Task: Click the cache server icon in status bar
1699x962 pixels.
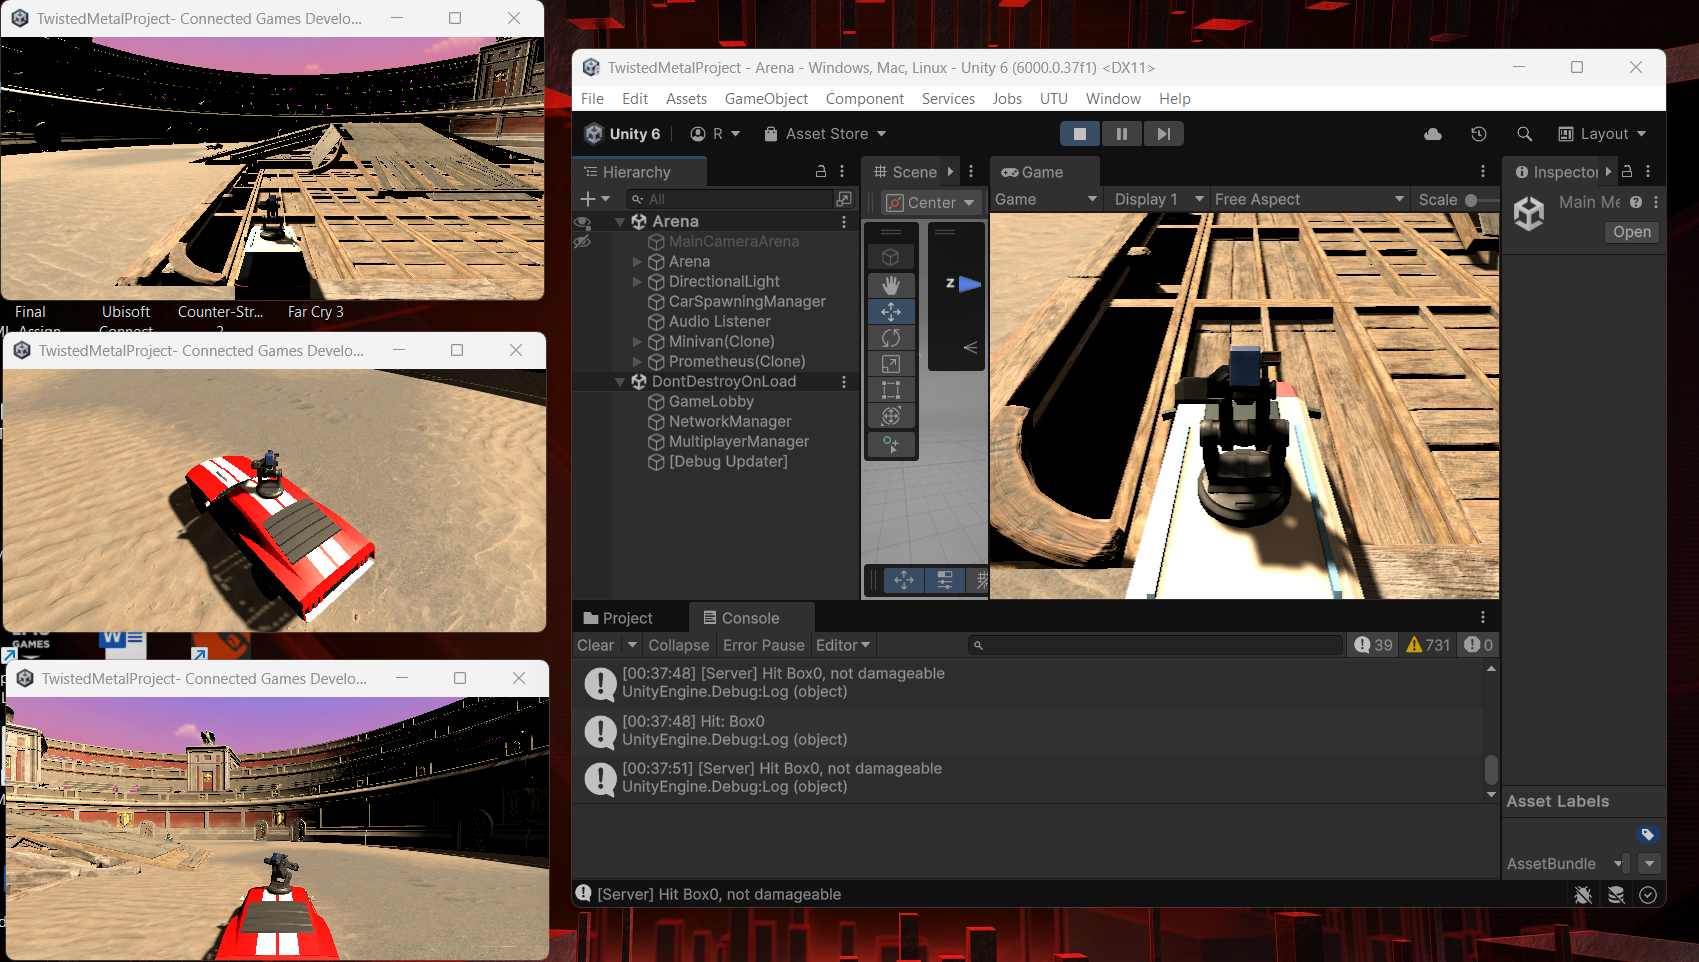Action: pos(1616,895)
